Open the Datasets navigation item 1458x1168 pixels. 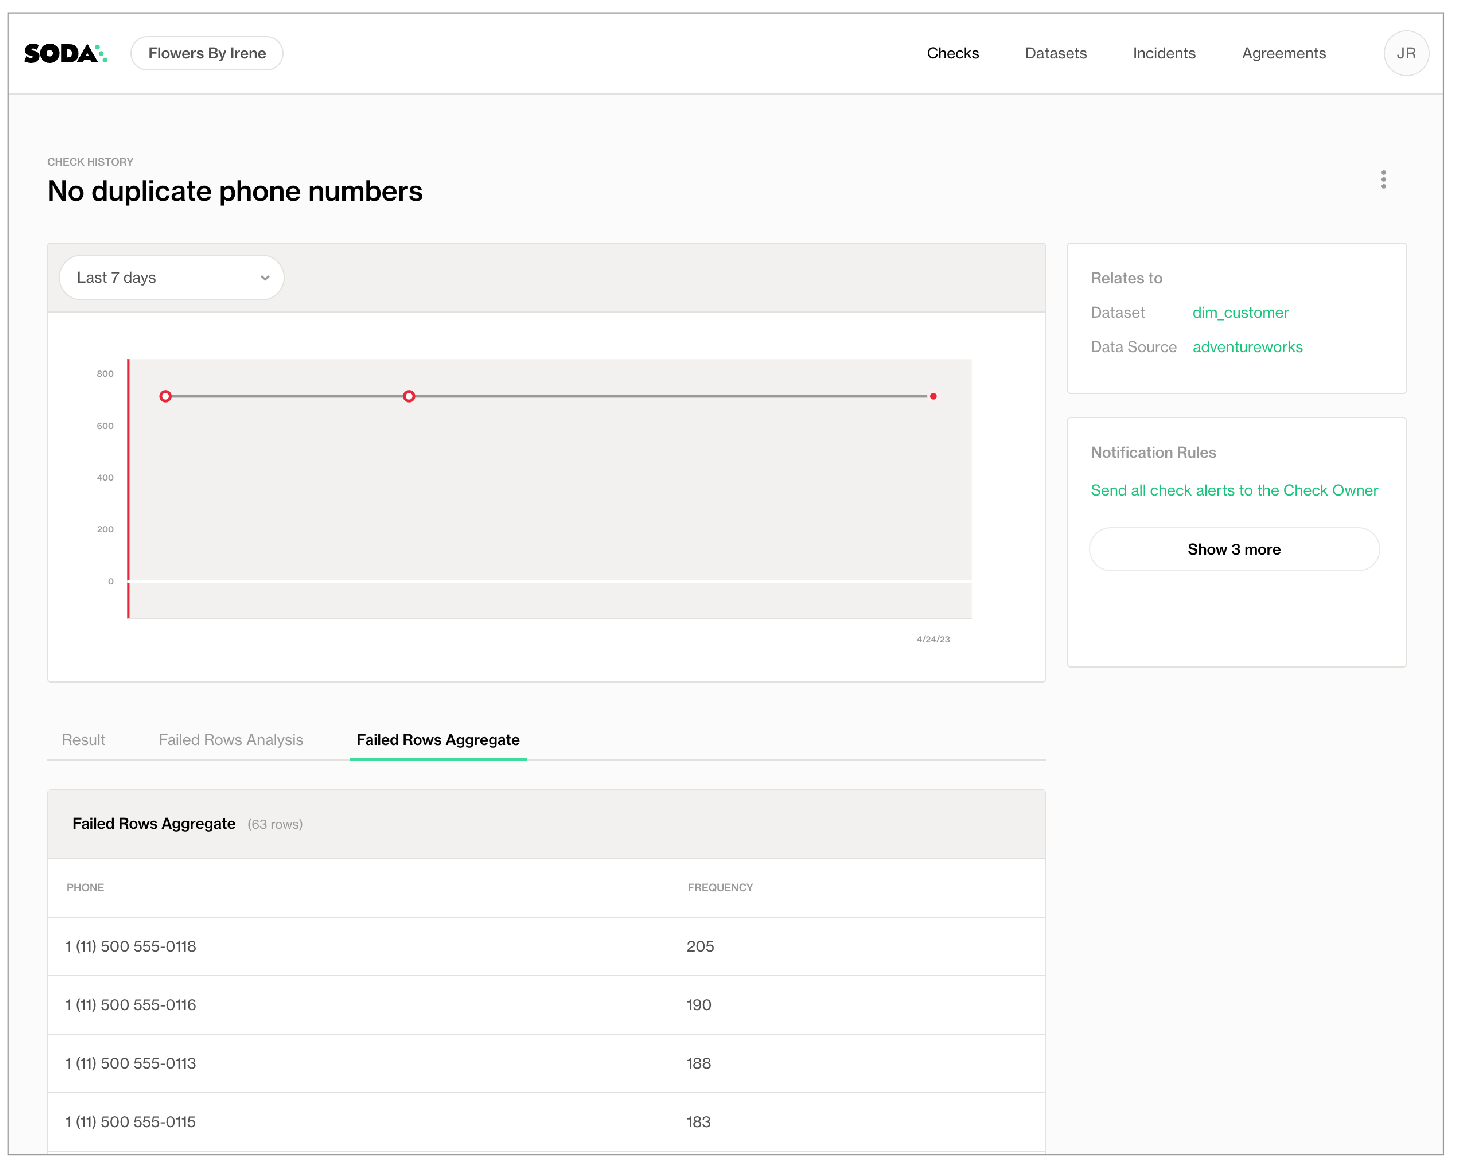click(1055, 53)
